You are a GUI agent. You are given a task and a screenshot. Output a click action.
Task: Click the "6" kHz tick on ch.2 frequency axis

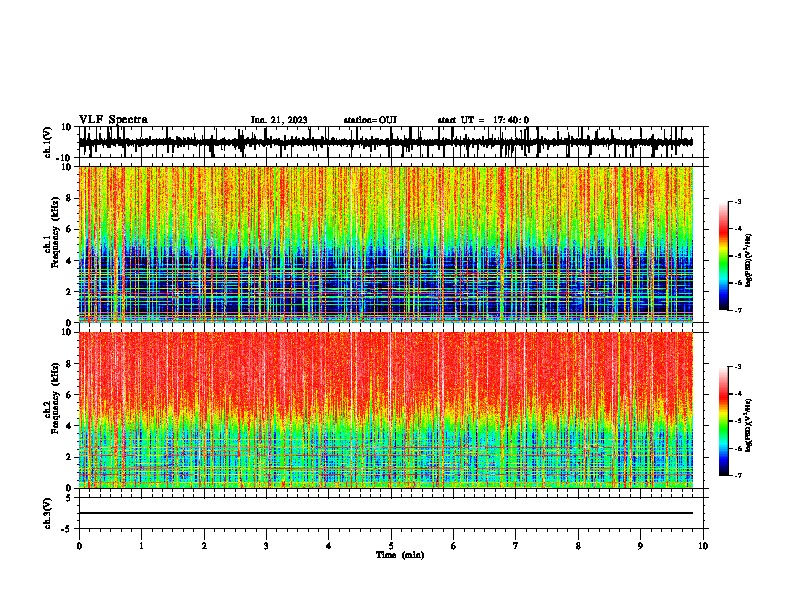pyautogui.click(x=70, y=395)
